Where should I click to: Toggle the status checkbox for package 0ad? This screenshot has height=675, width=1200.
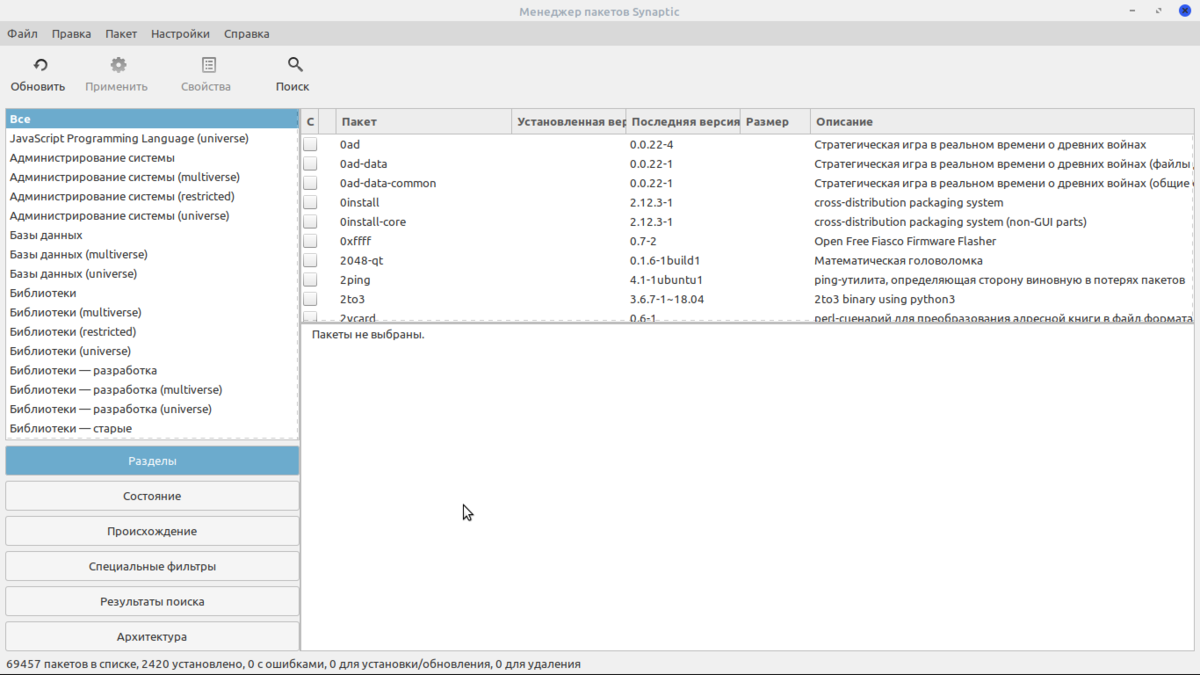310,145
